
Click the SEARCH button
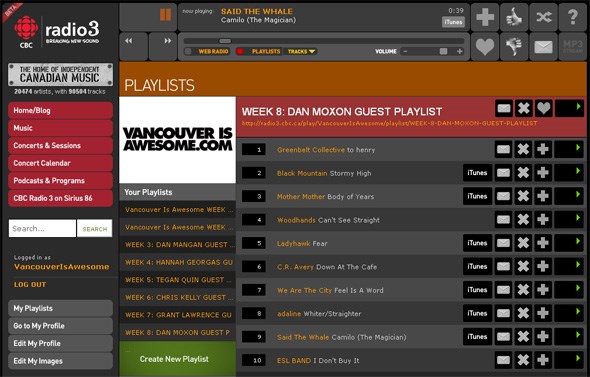point(94,228)
